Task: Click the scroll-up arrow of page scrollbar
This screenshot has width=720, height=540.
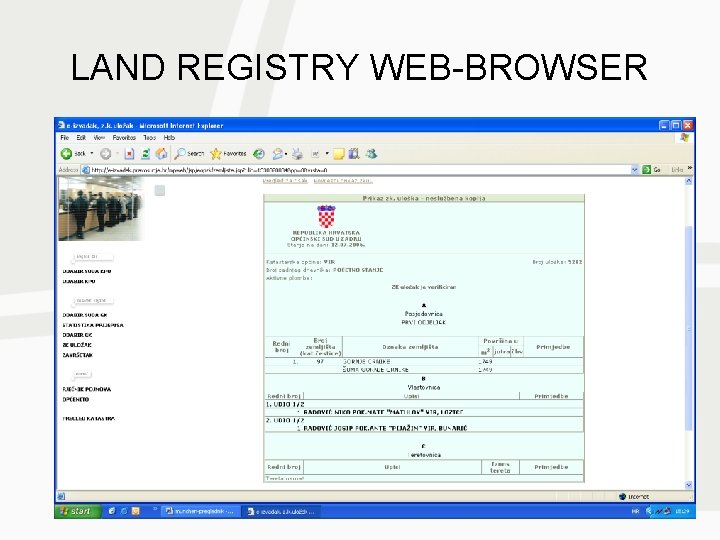Action: coord(688,181)
